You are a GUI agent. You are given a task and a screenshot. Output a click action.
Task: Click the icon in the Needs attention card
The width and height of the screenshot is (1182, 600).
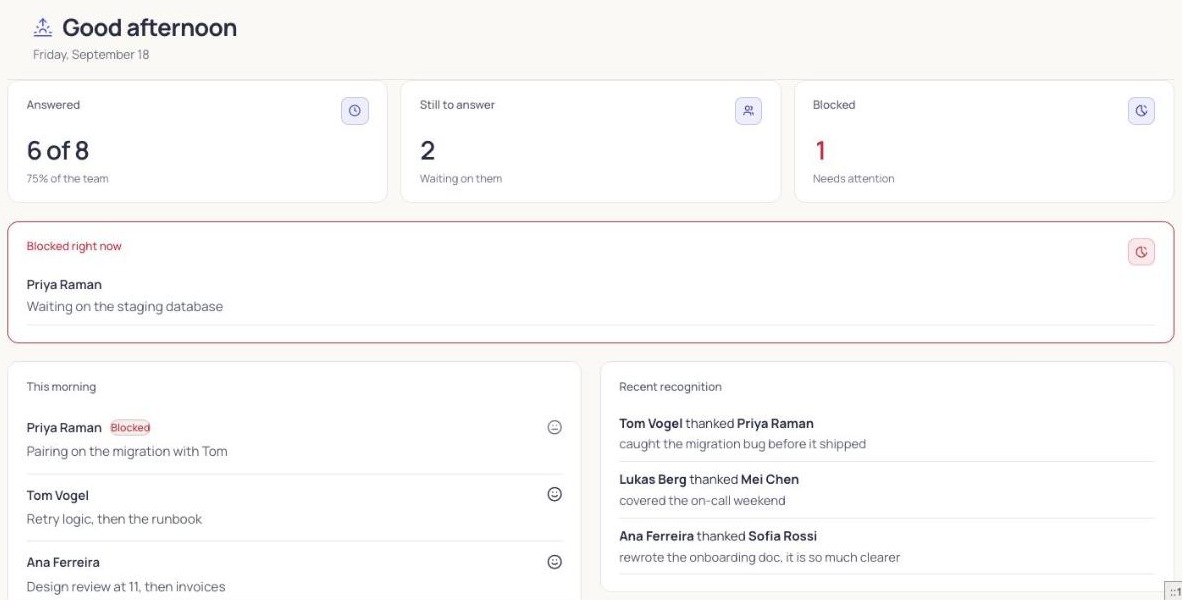[1141, 111]
